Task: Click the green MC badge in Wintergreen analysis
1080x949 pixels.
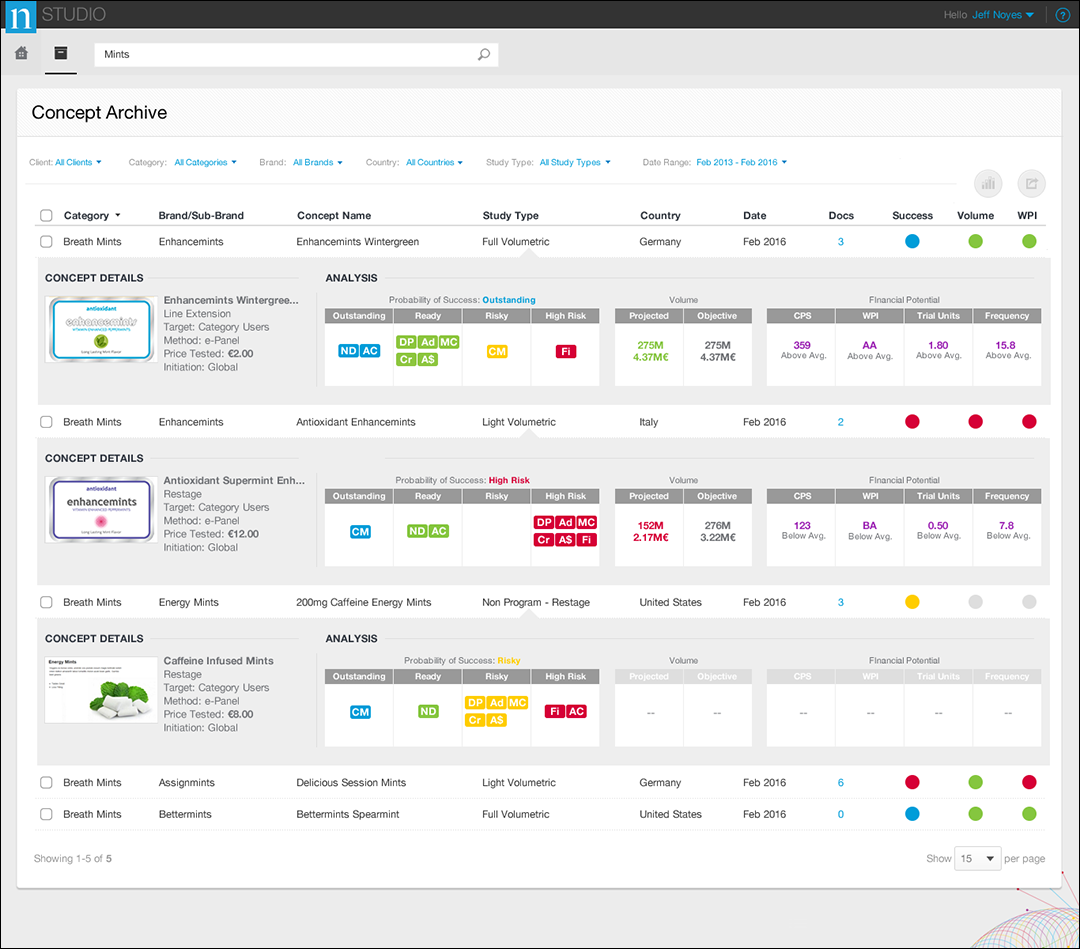Action: (449, 342)
